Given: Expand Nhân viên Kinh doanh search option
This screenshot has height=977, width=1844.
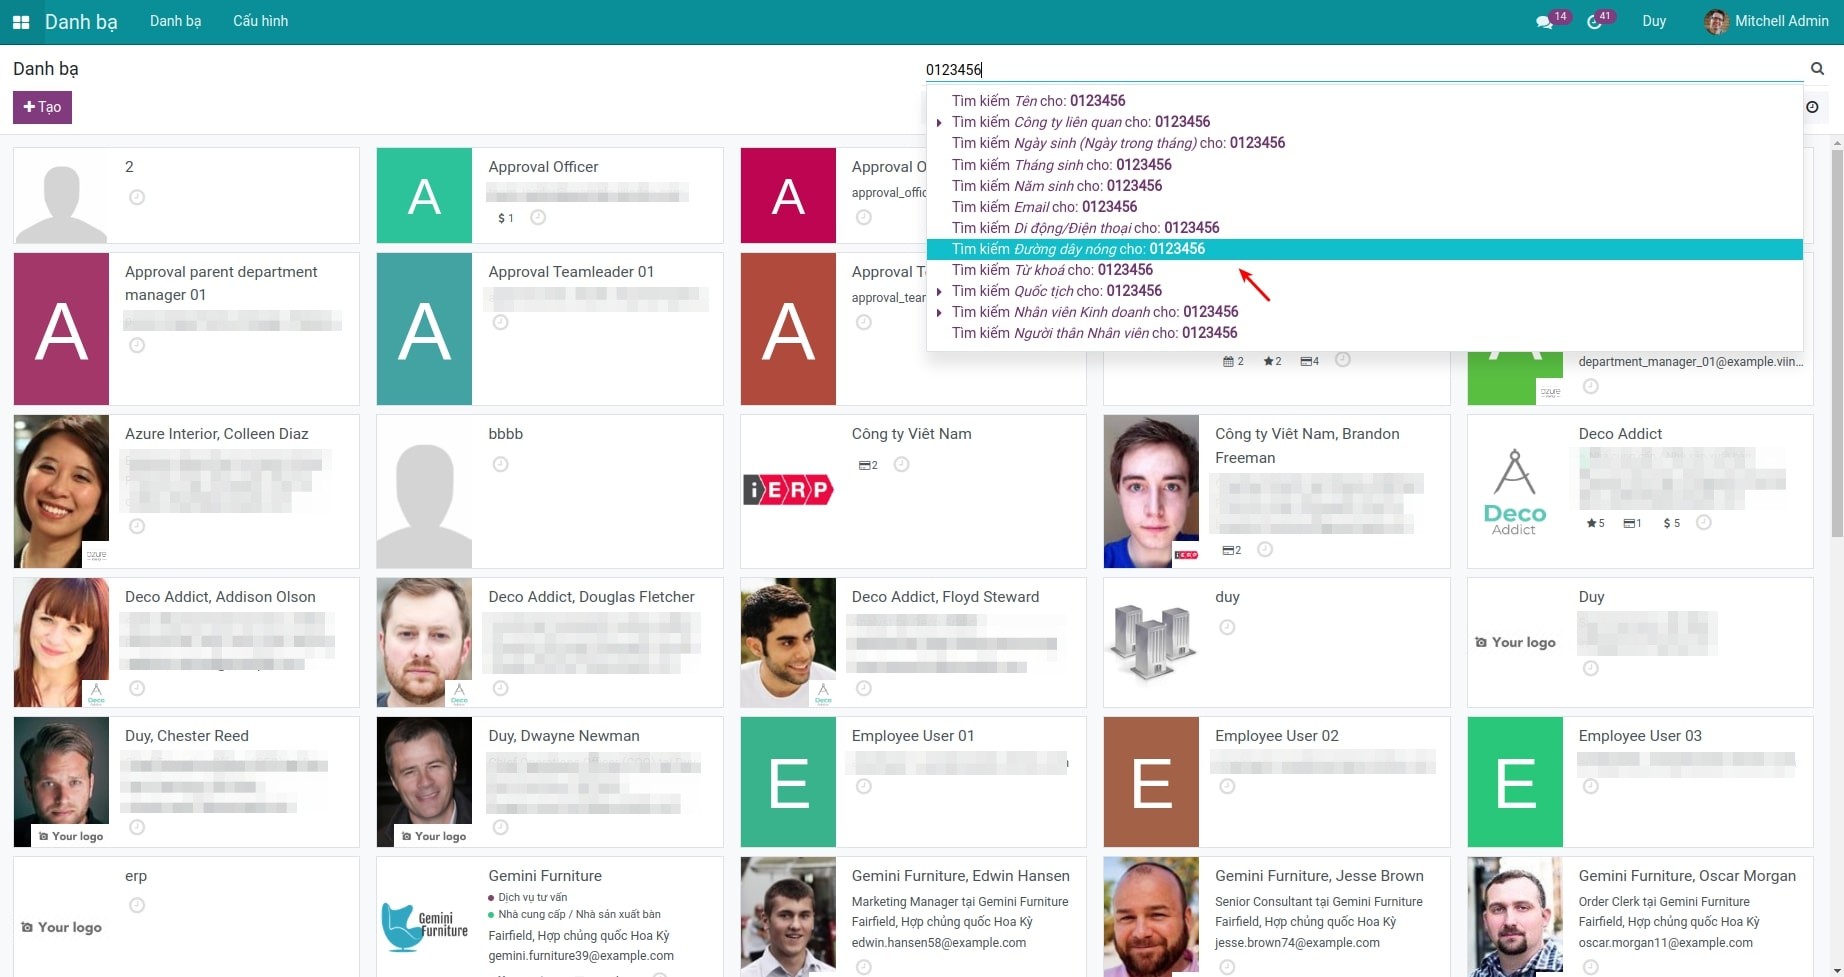Looking at the screenshot, I should 939,313.
